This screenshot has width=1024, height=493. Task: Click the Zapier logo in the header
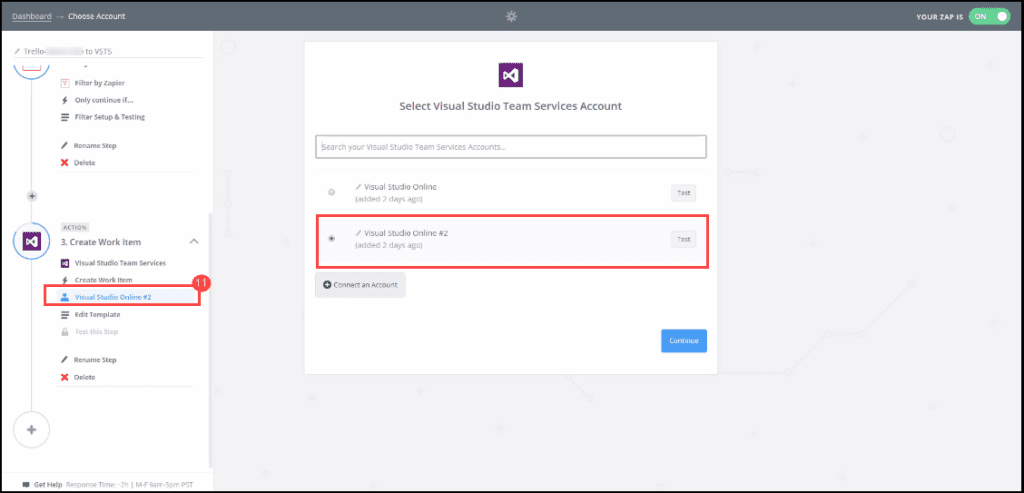pos(511,17)
